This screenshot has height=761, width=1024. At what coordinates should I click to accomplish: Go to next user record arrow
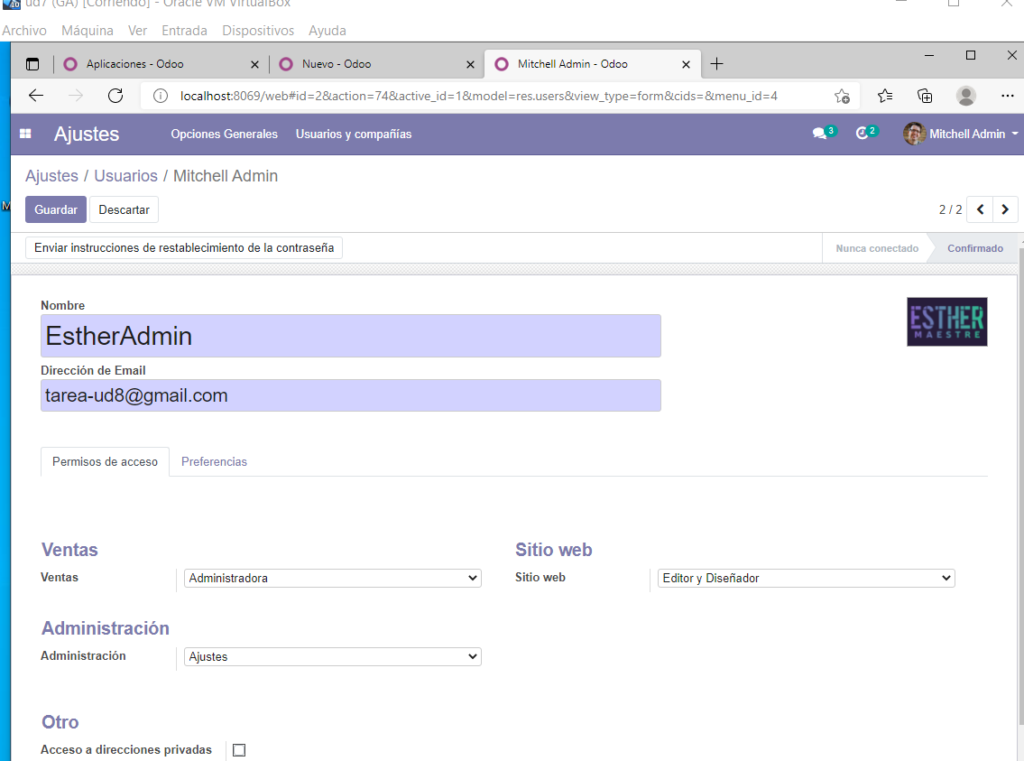[1005, 210]
